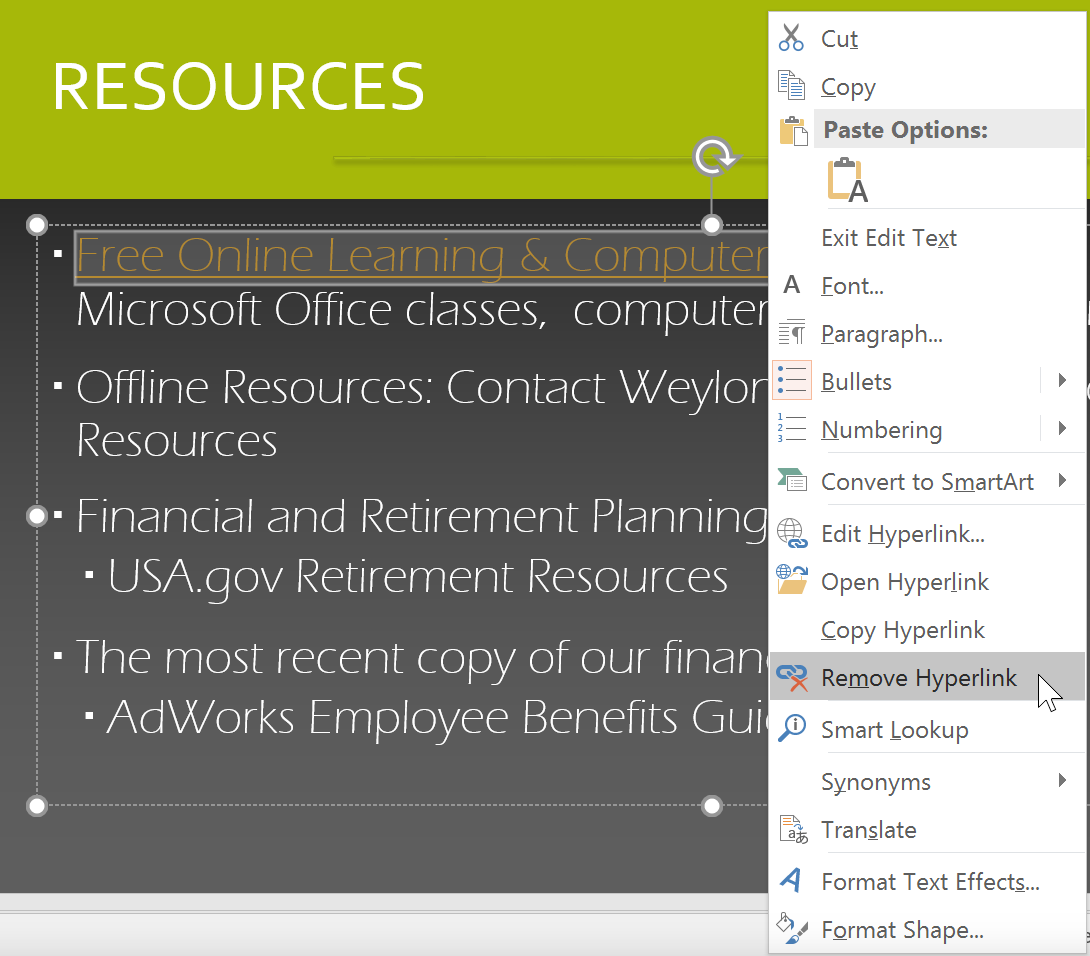Click the Smart Lookup magnifier icon
The image size is (1090, 956).
(791, 729)
